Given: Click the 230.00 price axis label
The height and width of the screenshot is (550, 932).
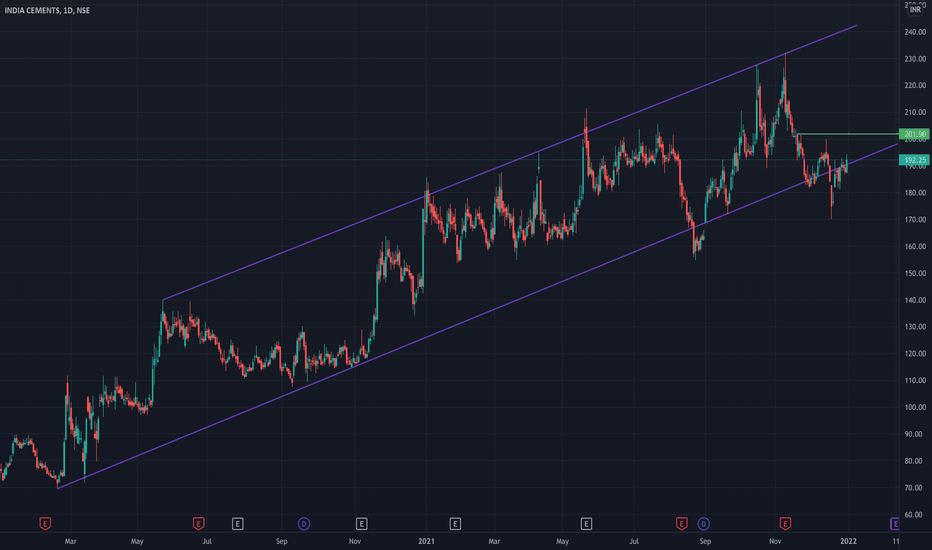Looking at the screenshot, I should click(x=915, y=59).
